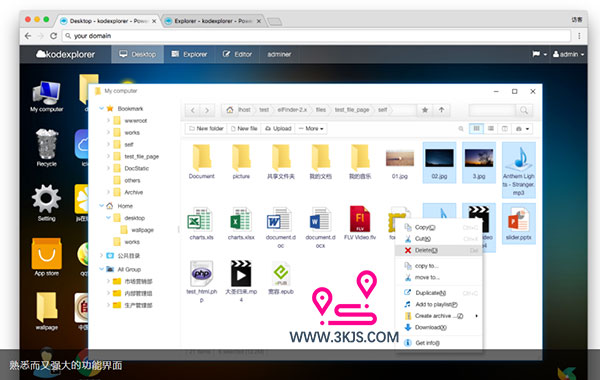Click the search magnifier in file manager
Image resolution: width=600 pixels, height=380 pixels.
pyautogui.click(x=523, y=110)
